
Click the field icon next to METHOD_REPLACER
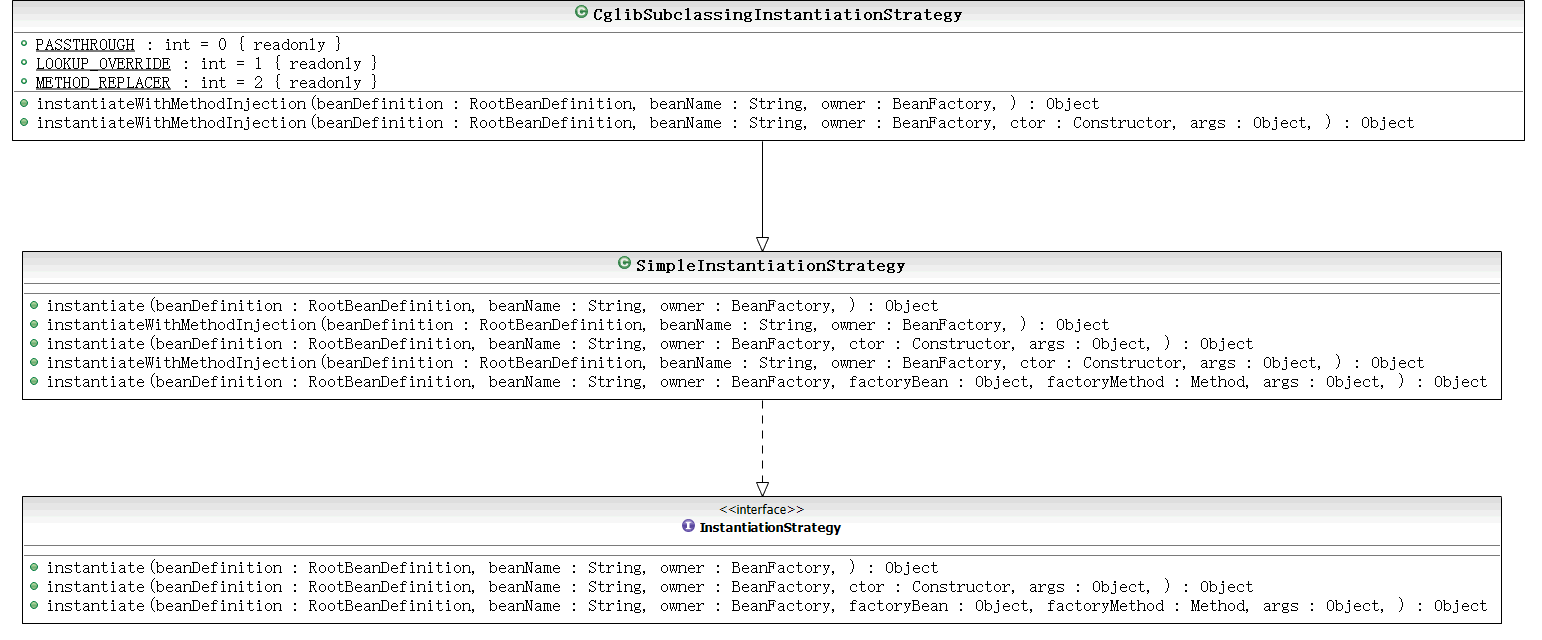coord(24,83)
